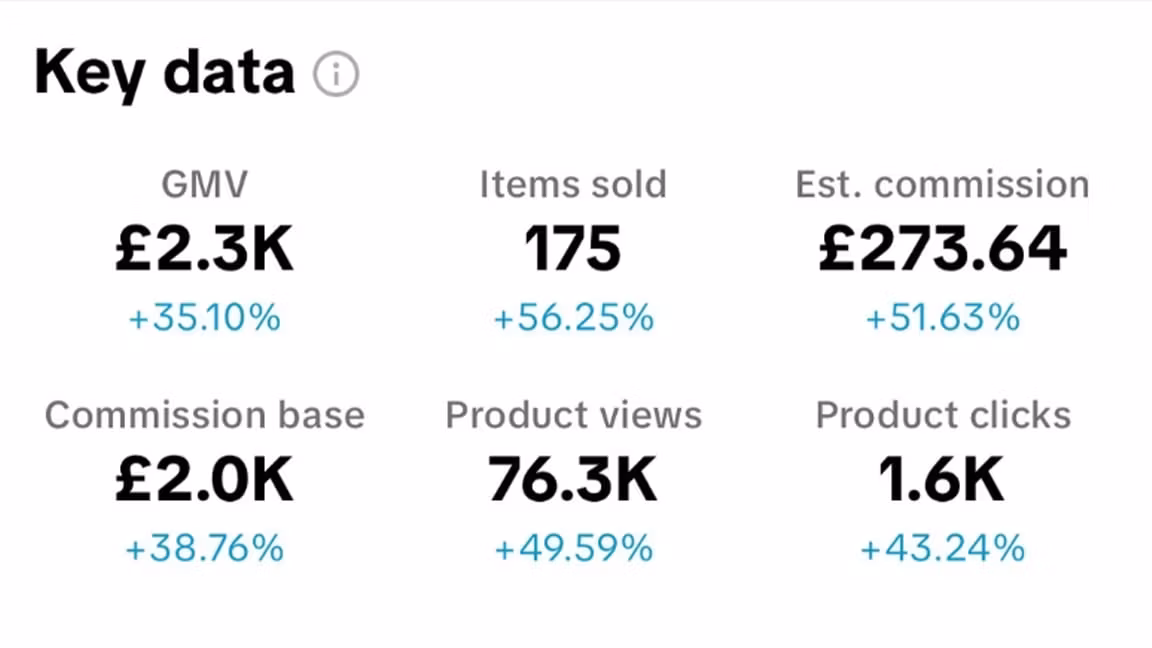Select the £2.3K GMV value
Image resolution: width=1152 pixels, height=648 pixels.
tap(205, 249)
